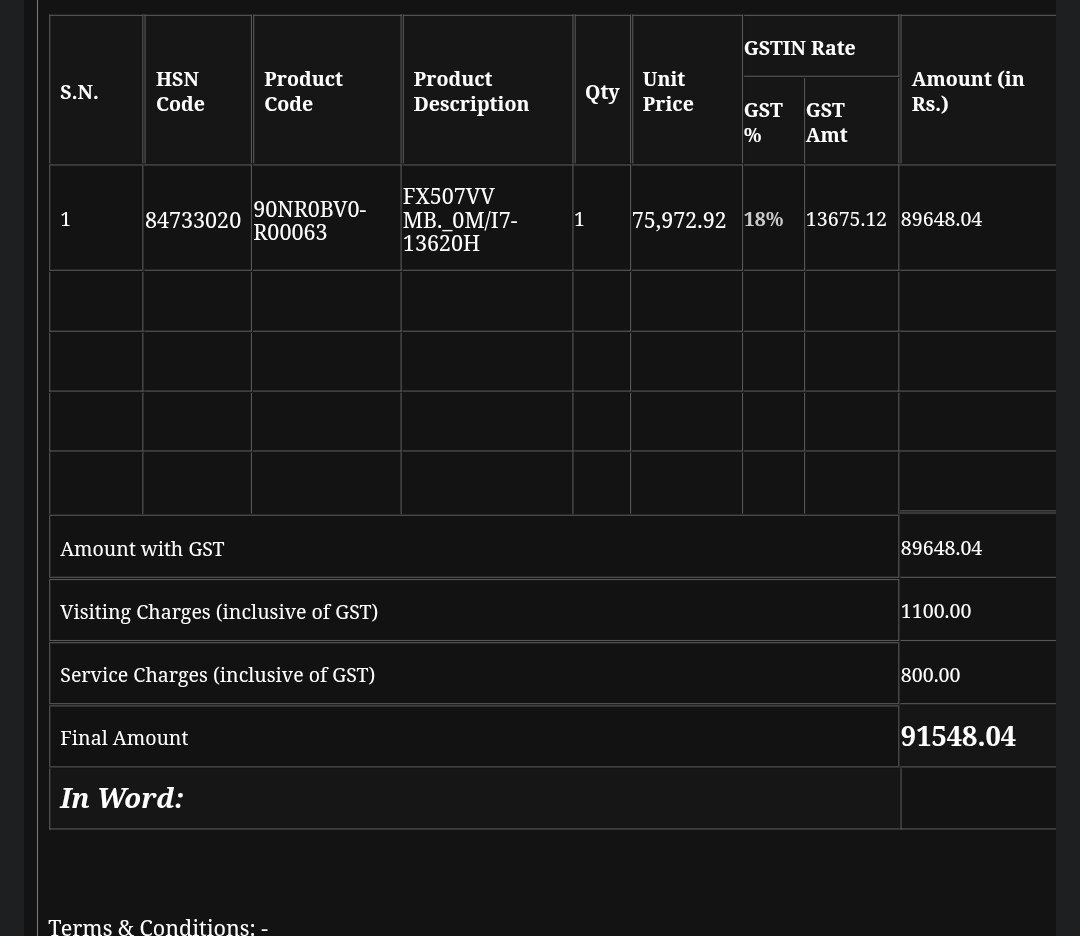This screenshot has height=936, width=1080.
Task: Click the HSN Code column header
Action: pos(180,92)
